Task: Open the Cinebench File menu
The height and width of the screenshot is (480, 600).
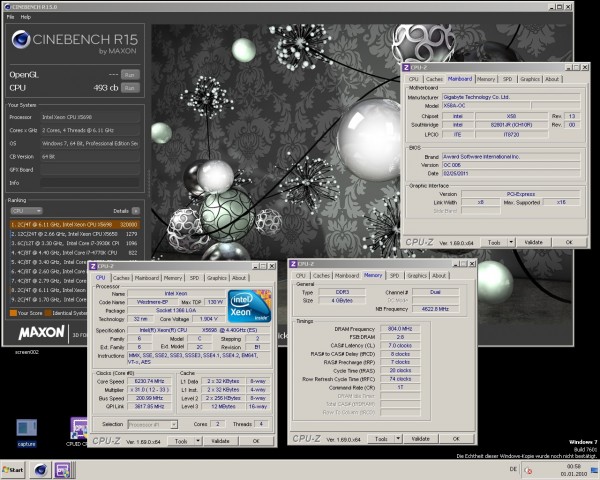Action: point(10,17)
